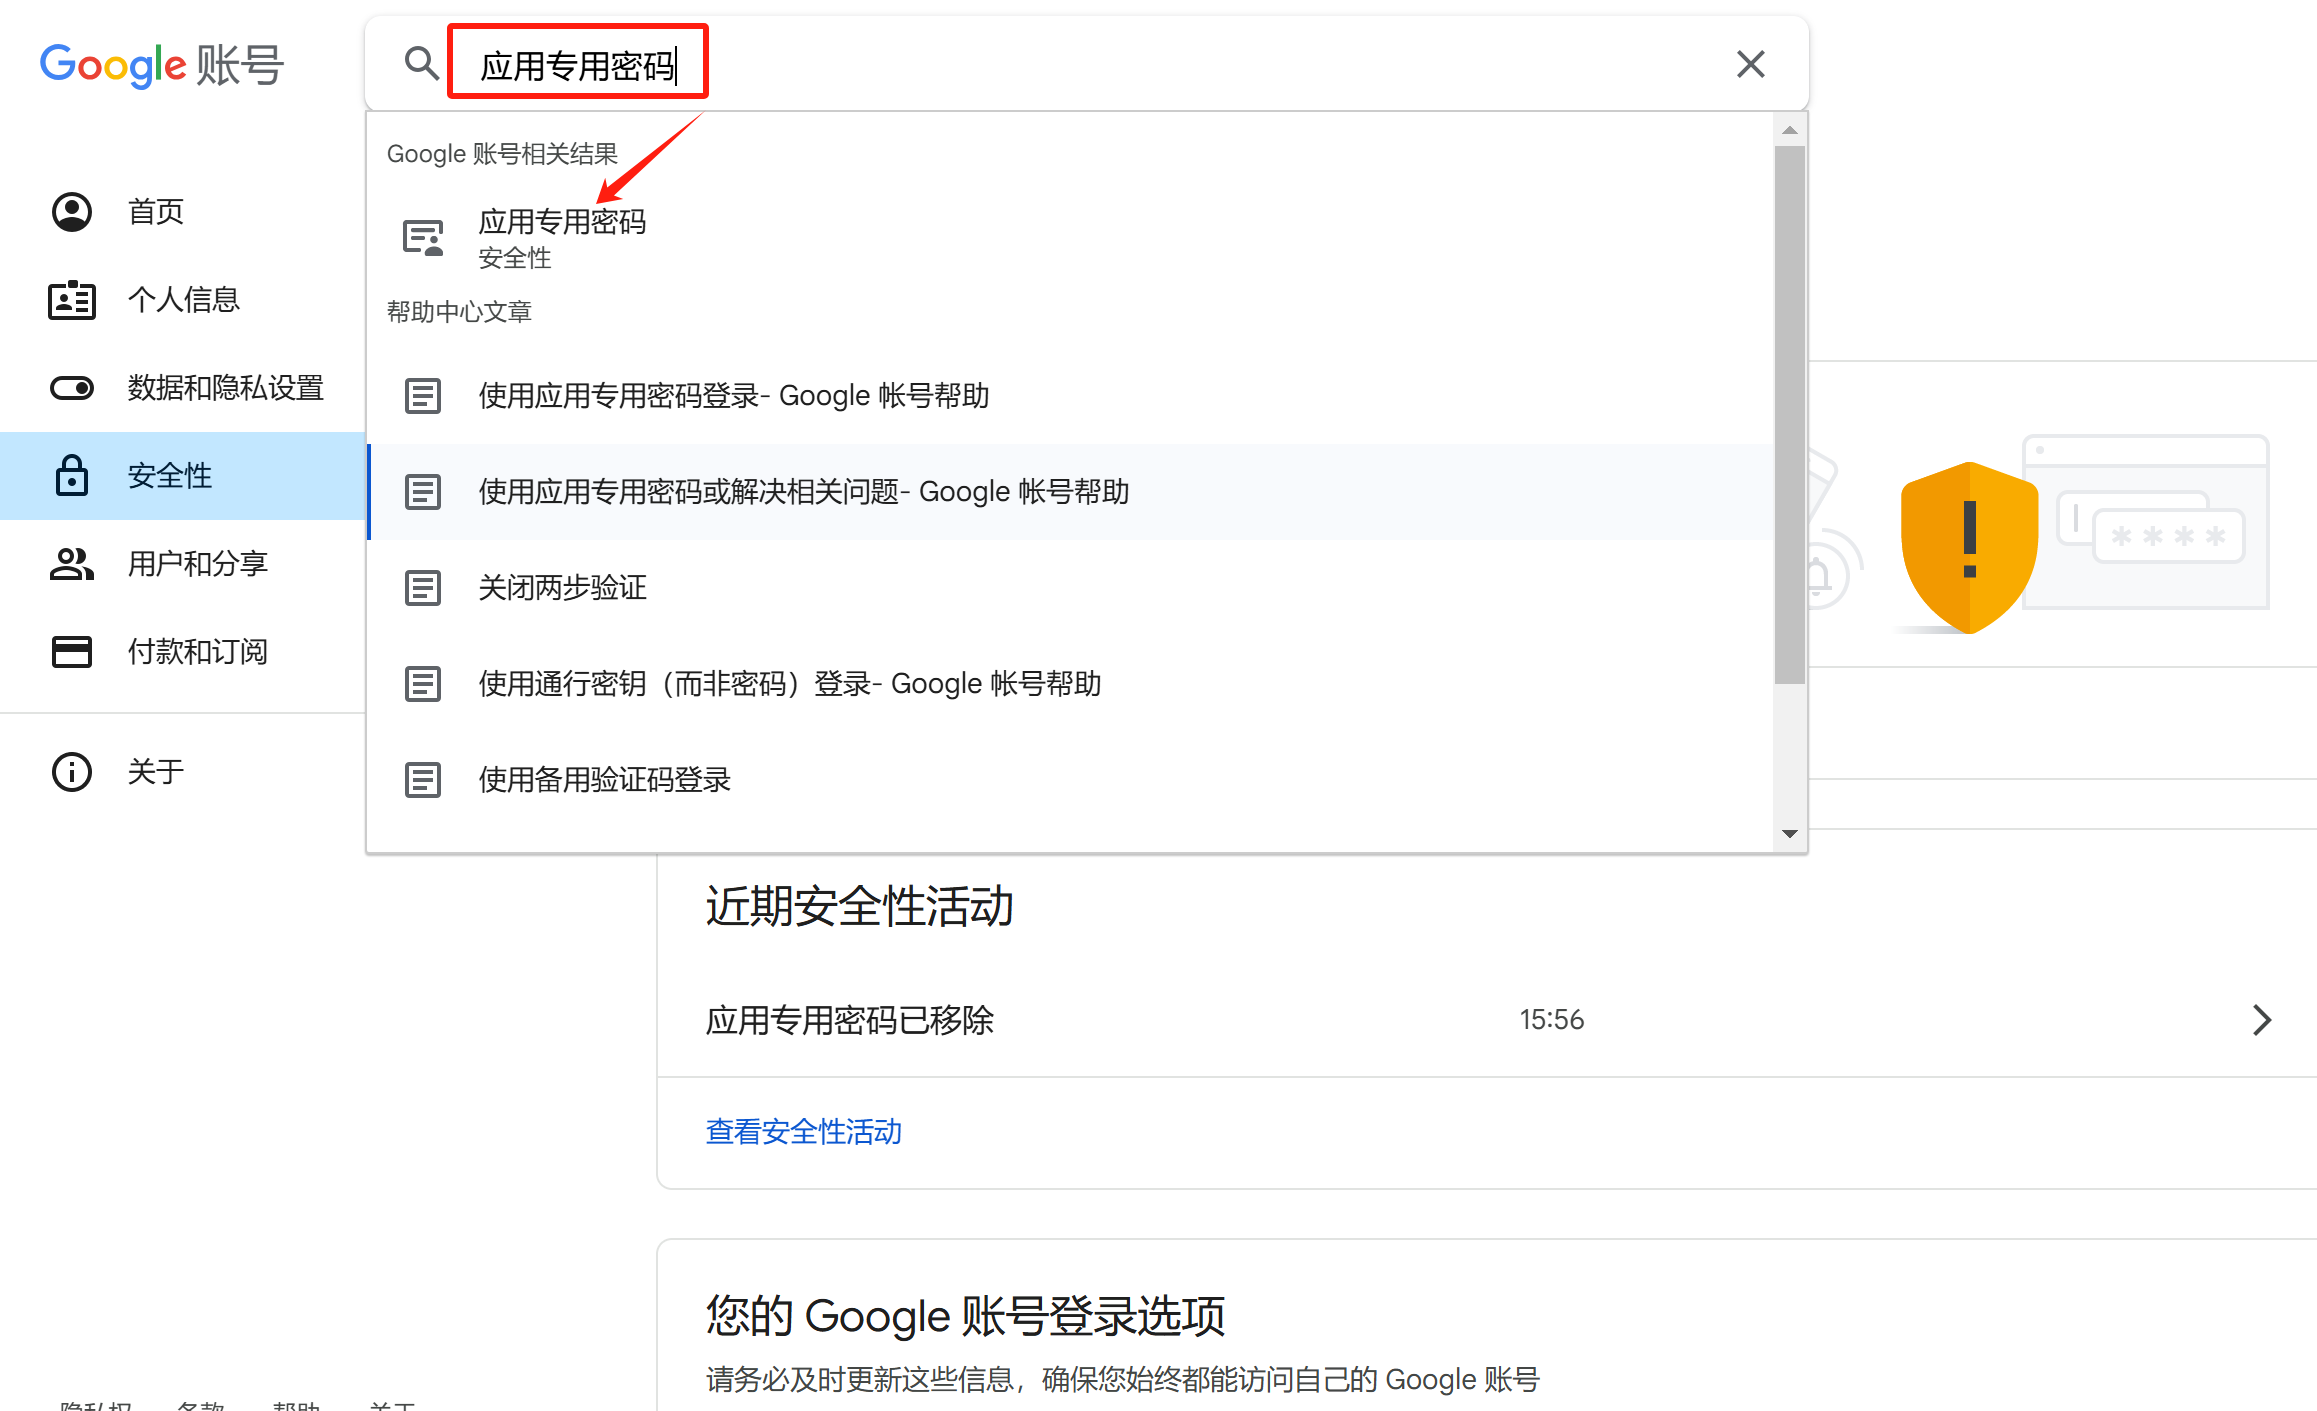
Task: Click the 您的 Google 账号登录选项 heading
Action: point(965,1316)
